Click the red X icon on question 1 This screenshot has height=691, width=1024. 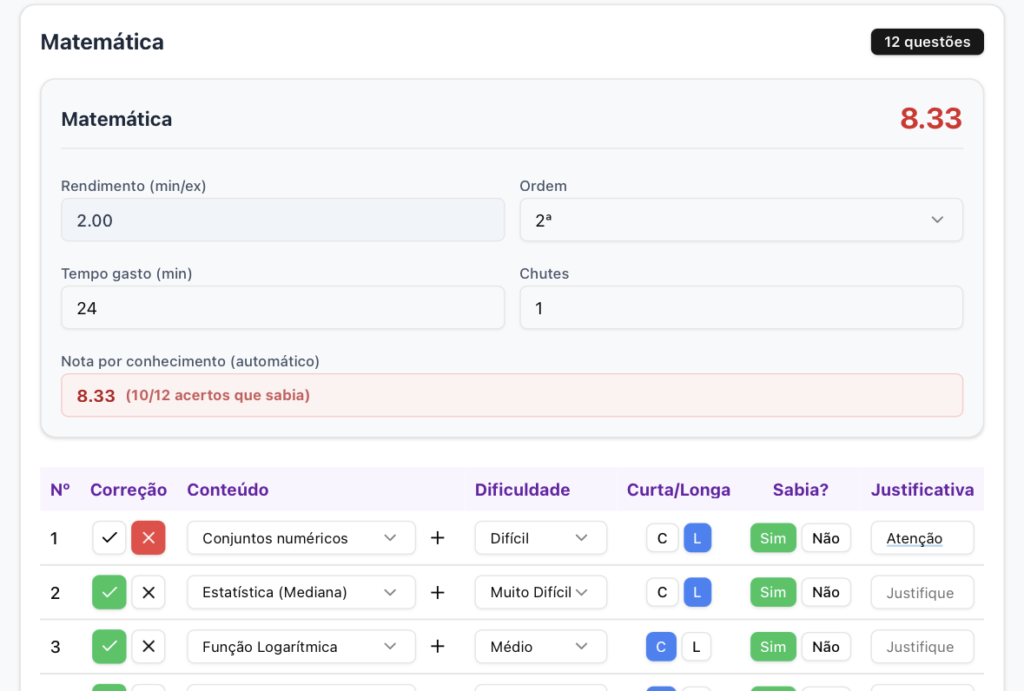click(x=148, y=538)
